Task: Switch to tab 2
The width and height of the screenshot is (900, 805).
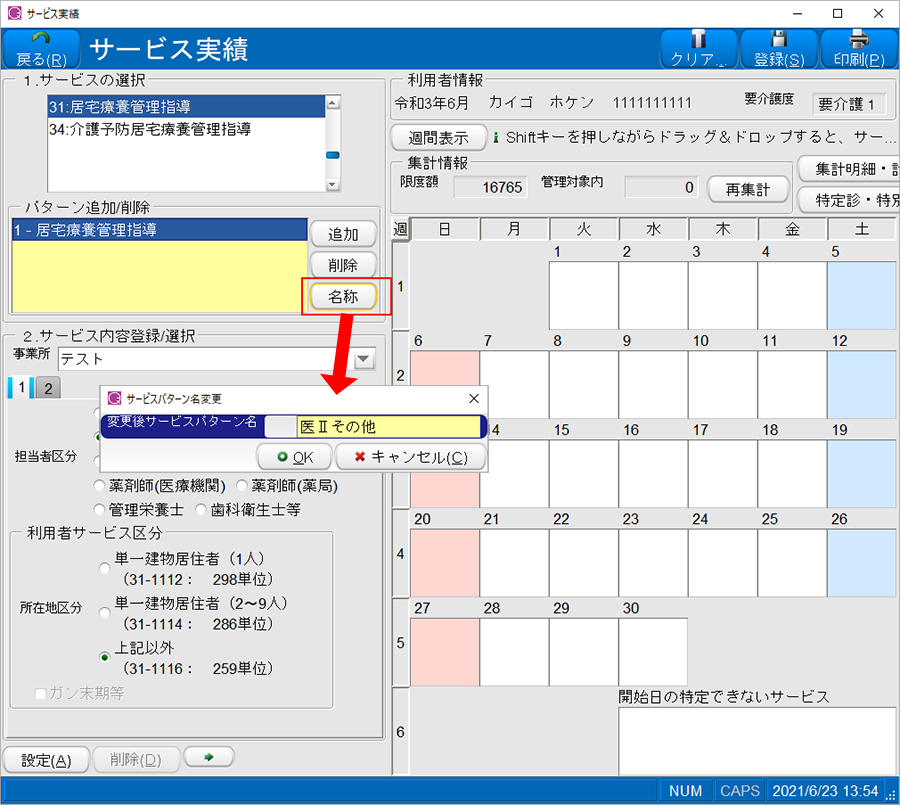Action: [47, 389]
